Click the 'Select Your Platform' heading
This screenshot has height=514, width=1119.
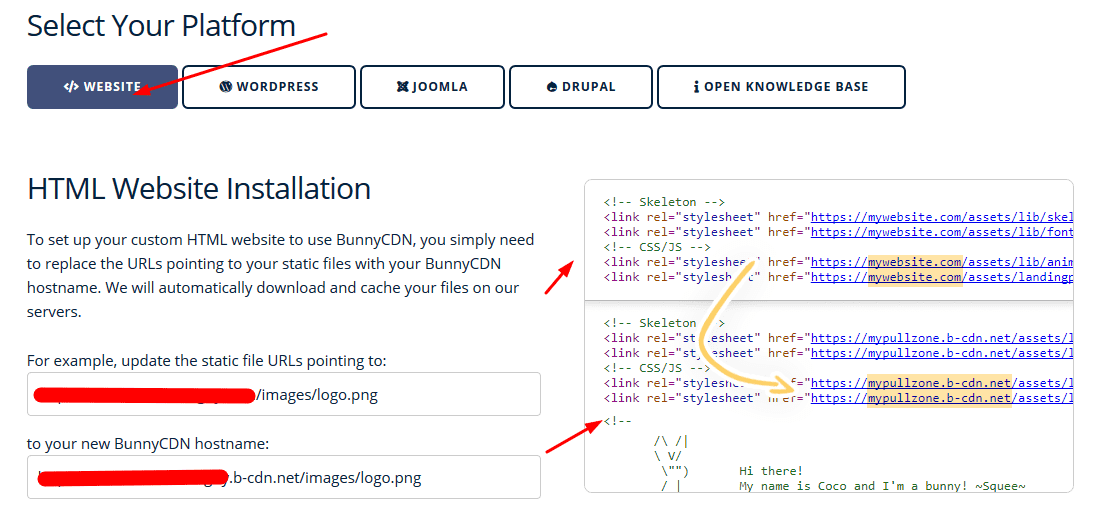161,26
